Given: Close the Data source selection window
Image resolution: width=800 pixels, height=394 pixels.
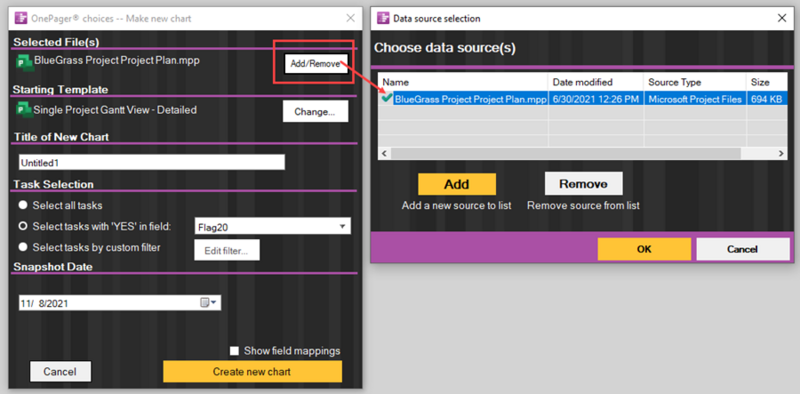Looking at the screenshot, I should 781,18.
